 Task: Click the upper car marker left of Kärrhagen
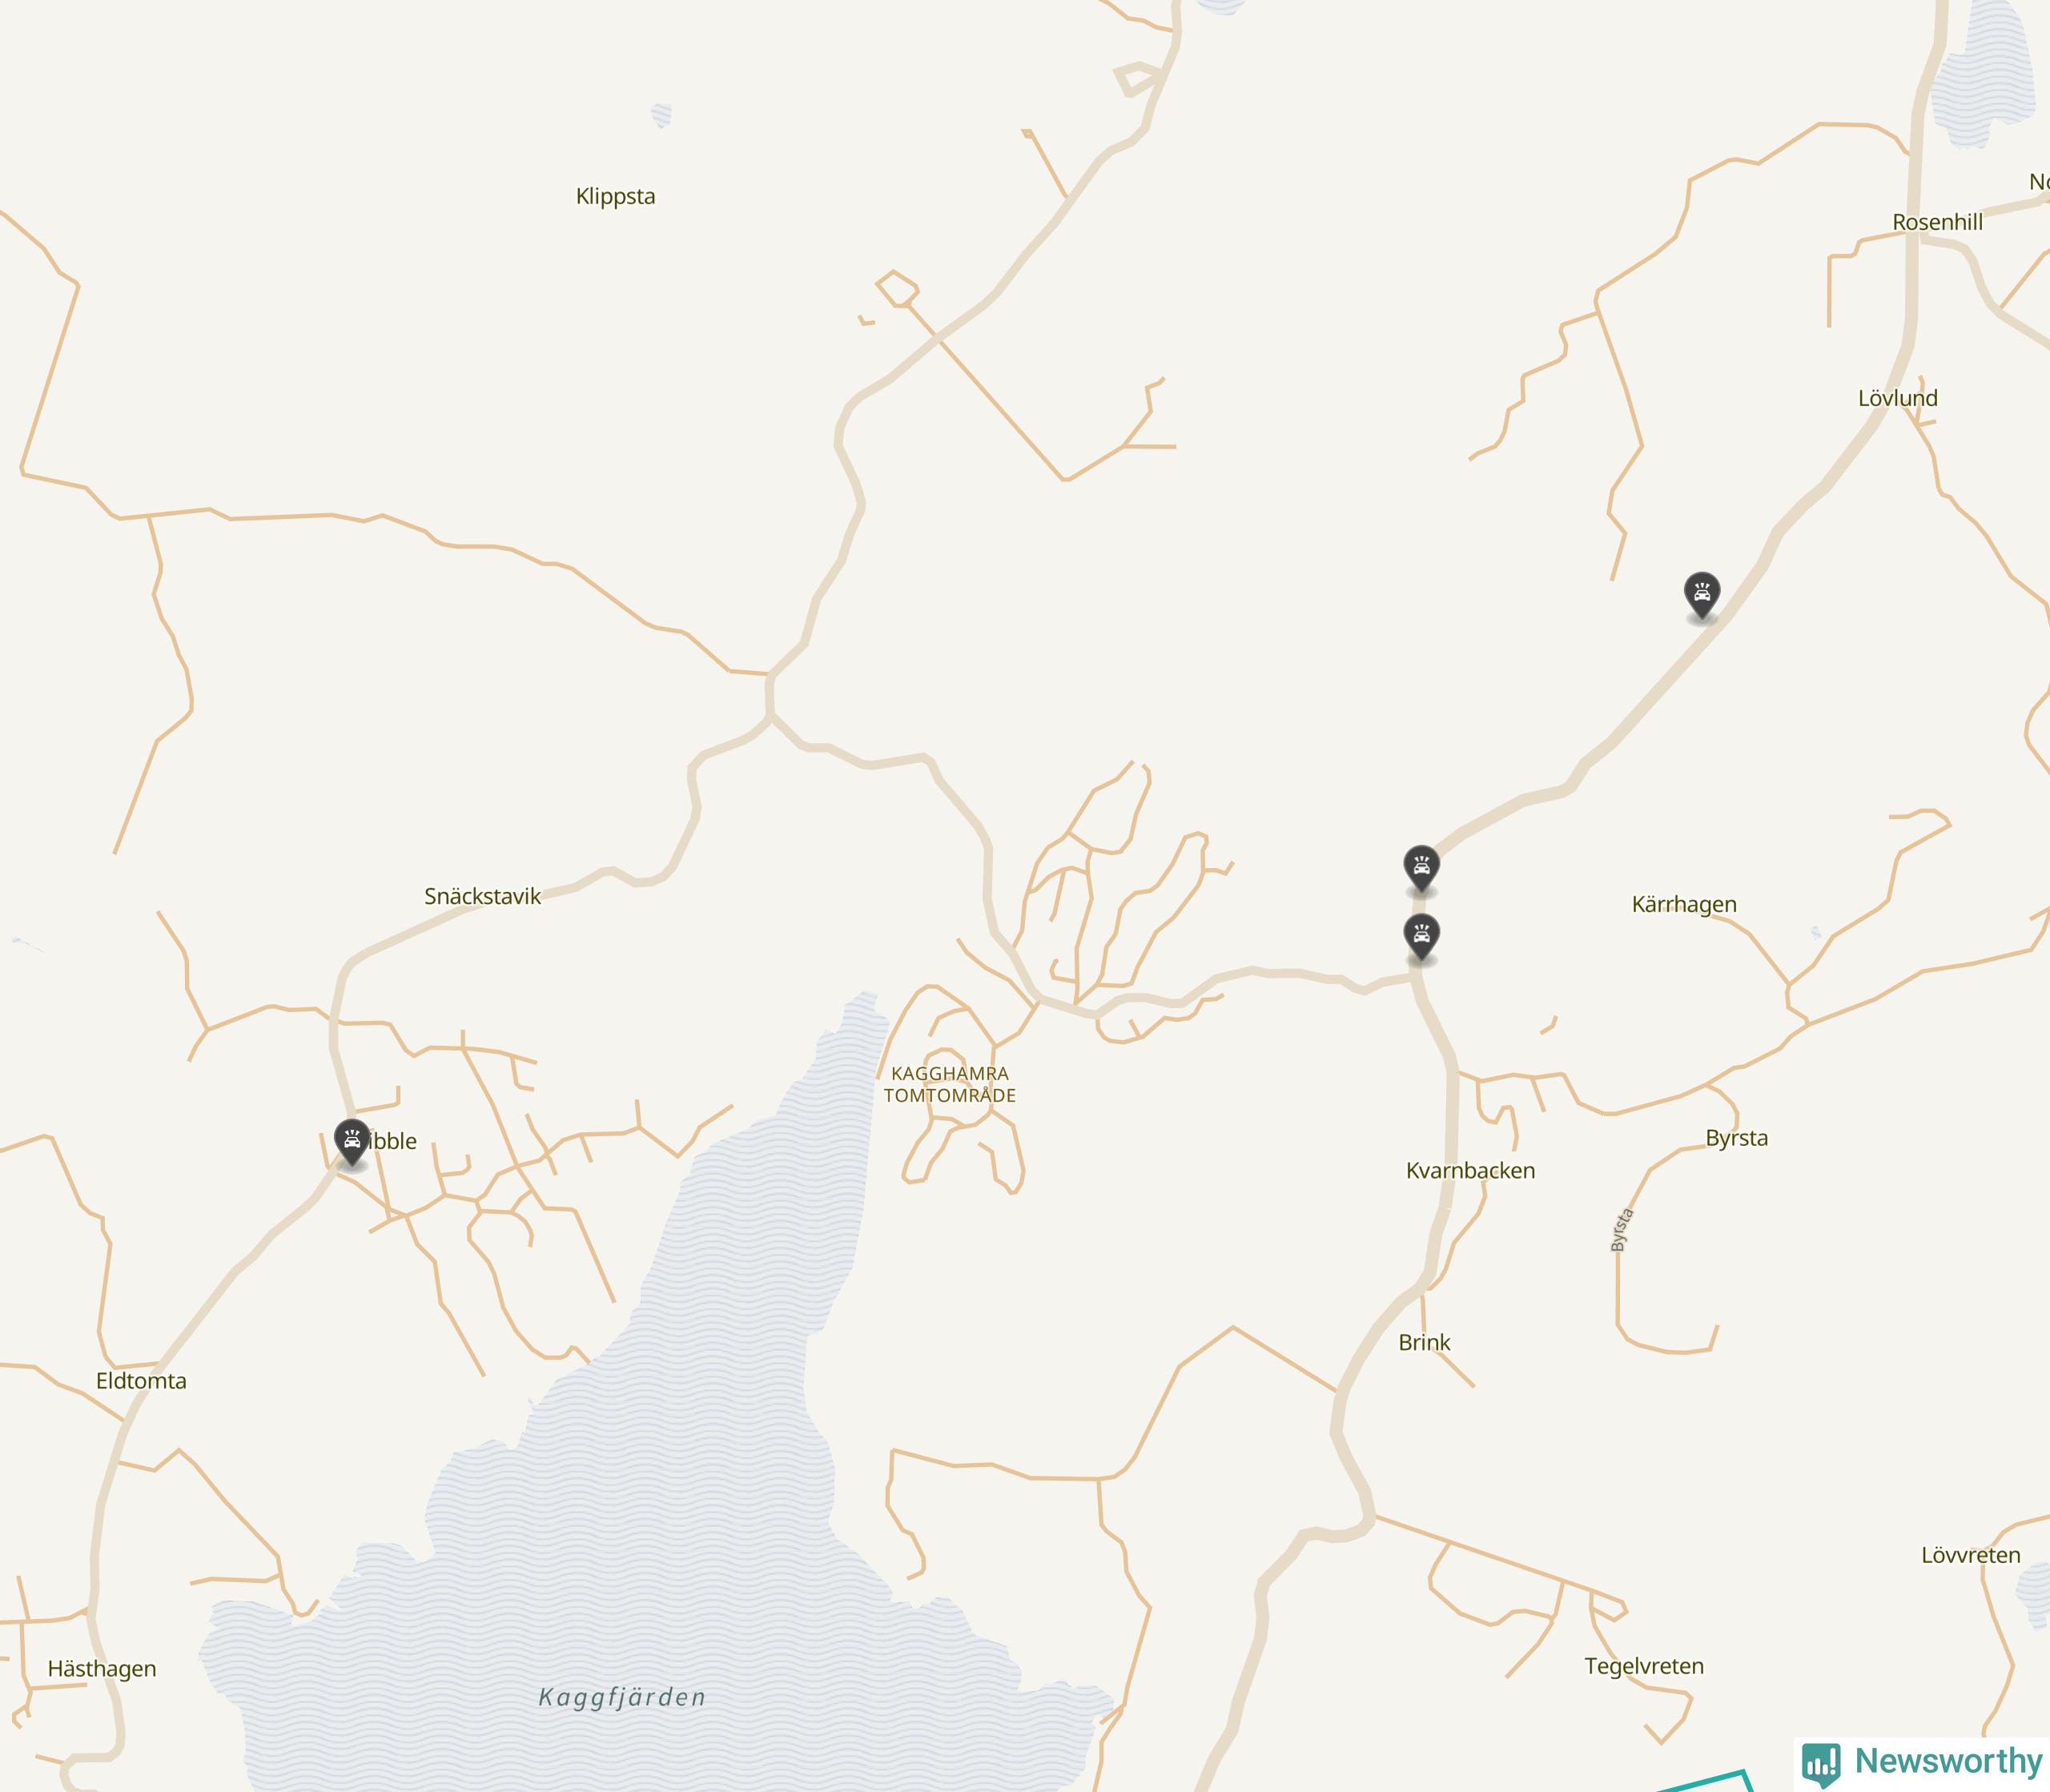pyautogui.click(x=1421, y=869)
